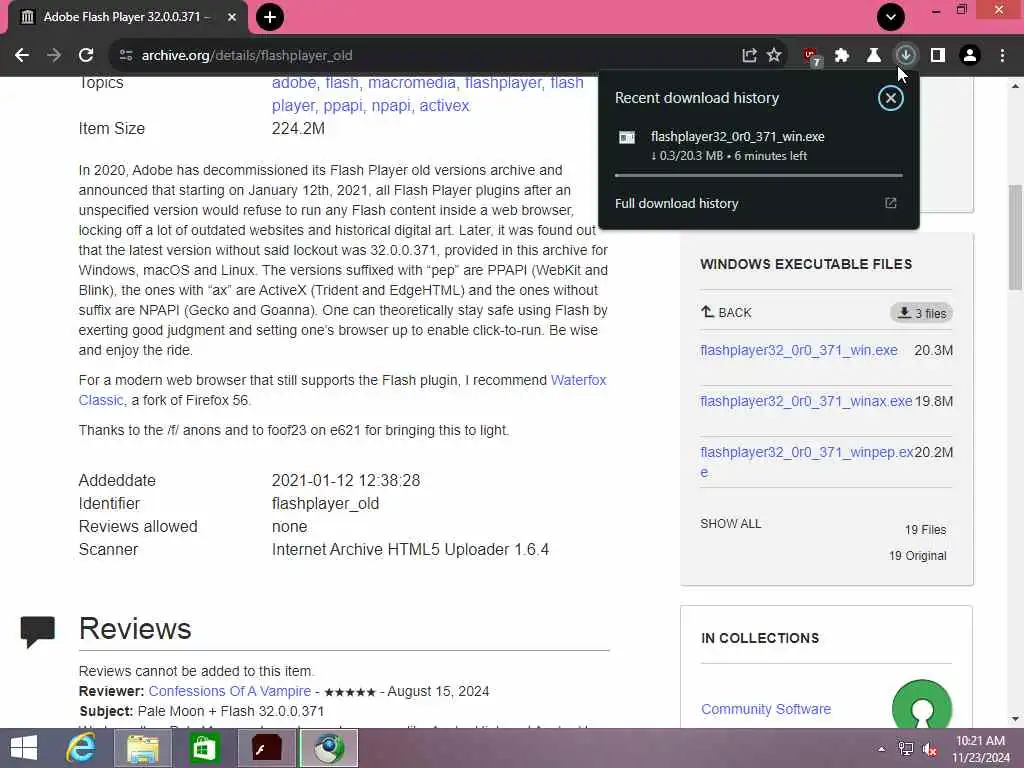Open the profile avatar menu
This screenshot has height=768, width=1024.
coord(970,56)
